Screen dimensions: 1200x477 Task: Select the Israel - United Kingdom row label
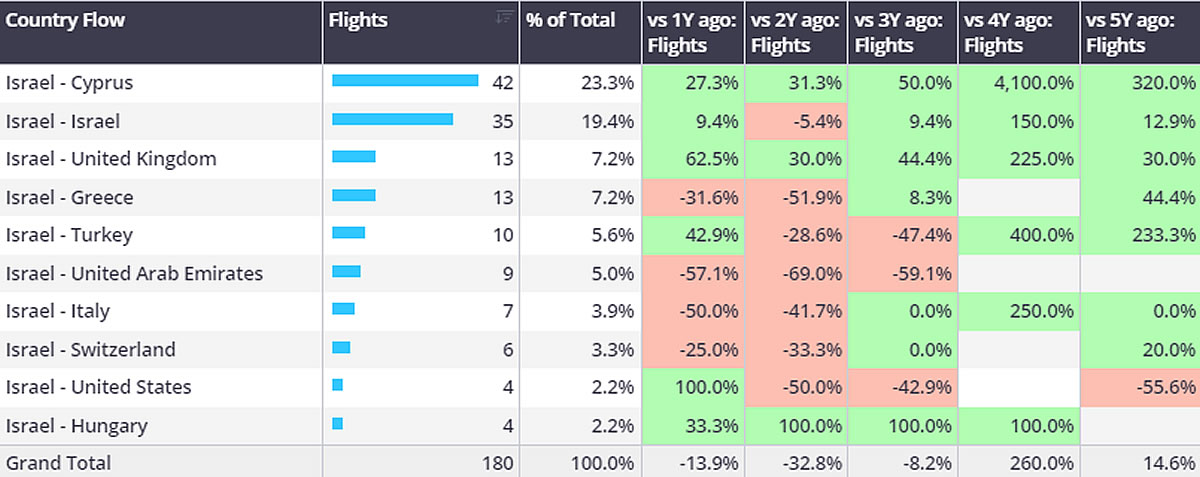[111, 159]
